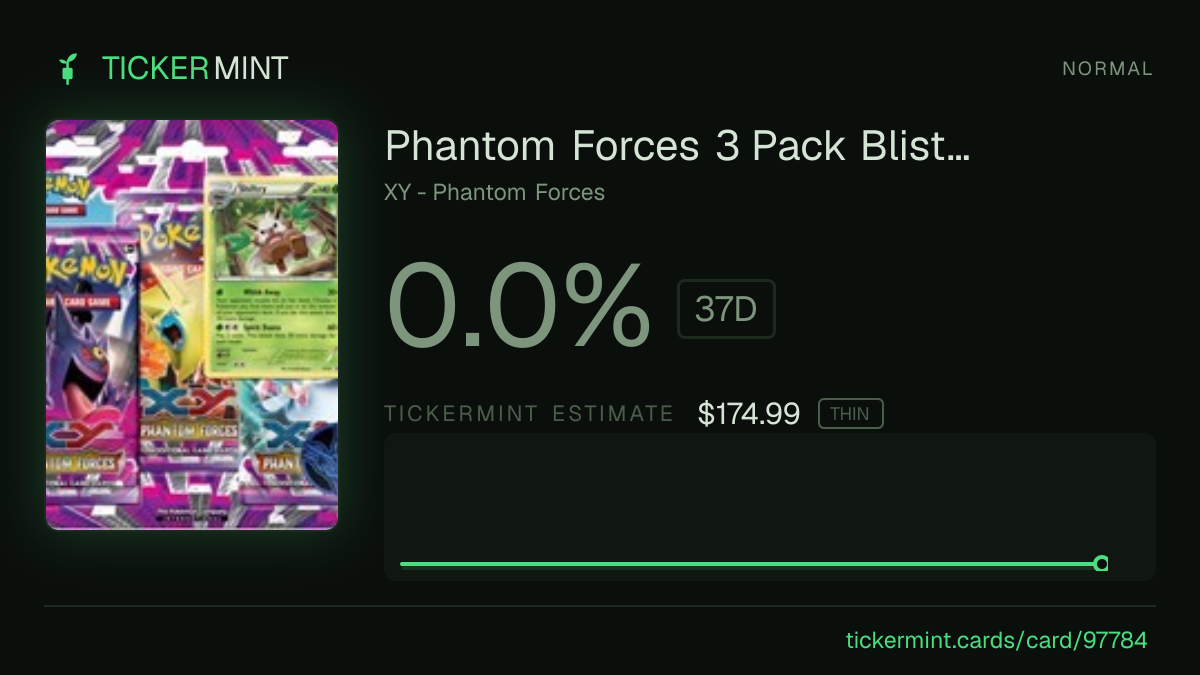This screenshot has width=1200, height=675.
Task: Click the $174.99 estimate price
Action: (x=749, y=414)
